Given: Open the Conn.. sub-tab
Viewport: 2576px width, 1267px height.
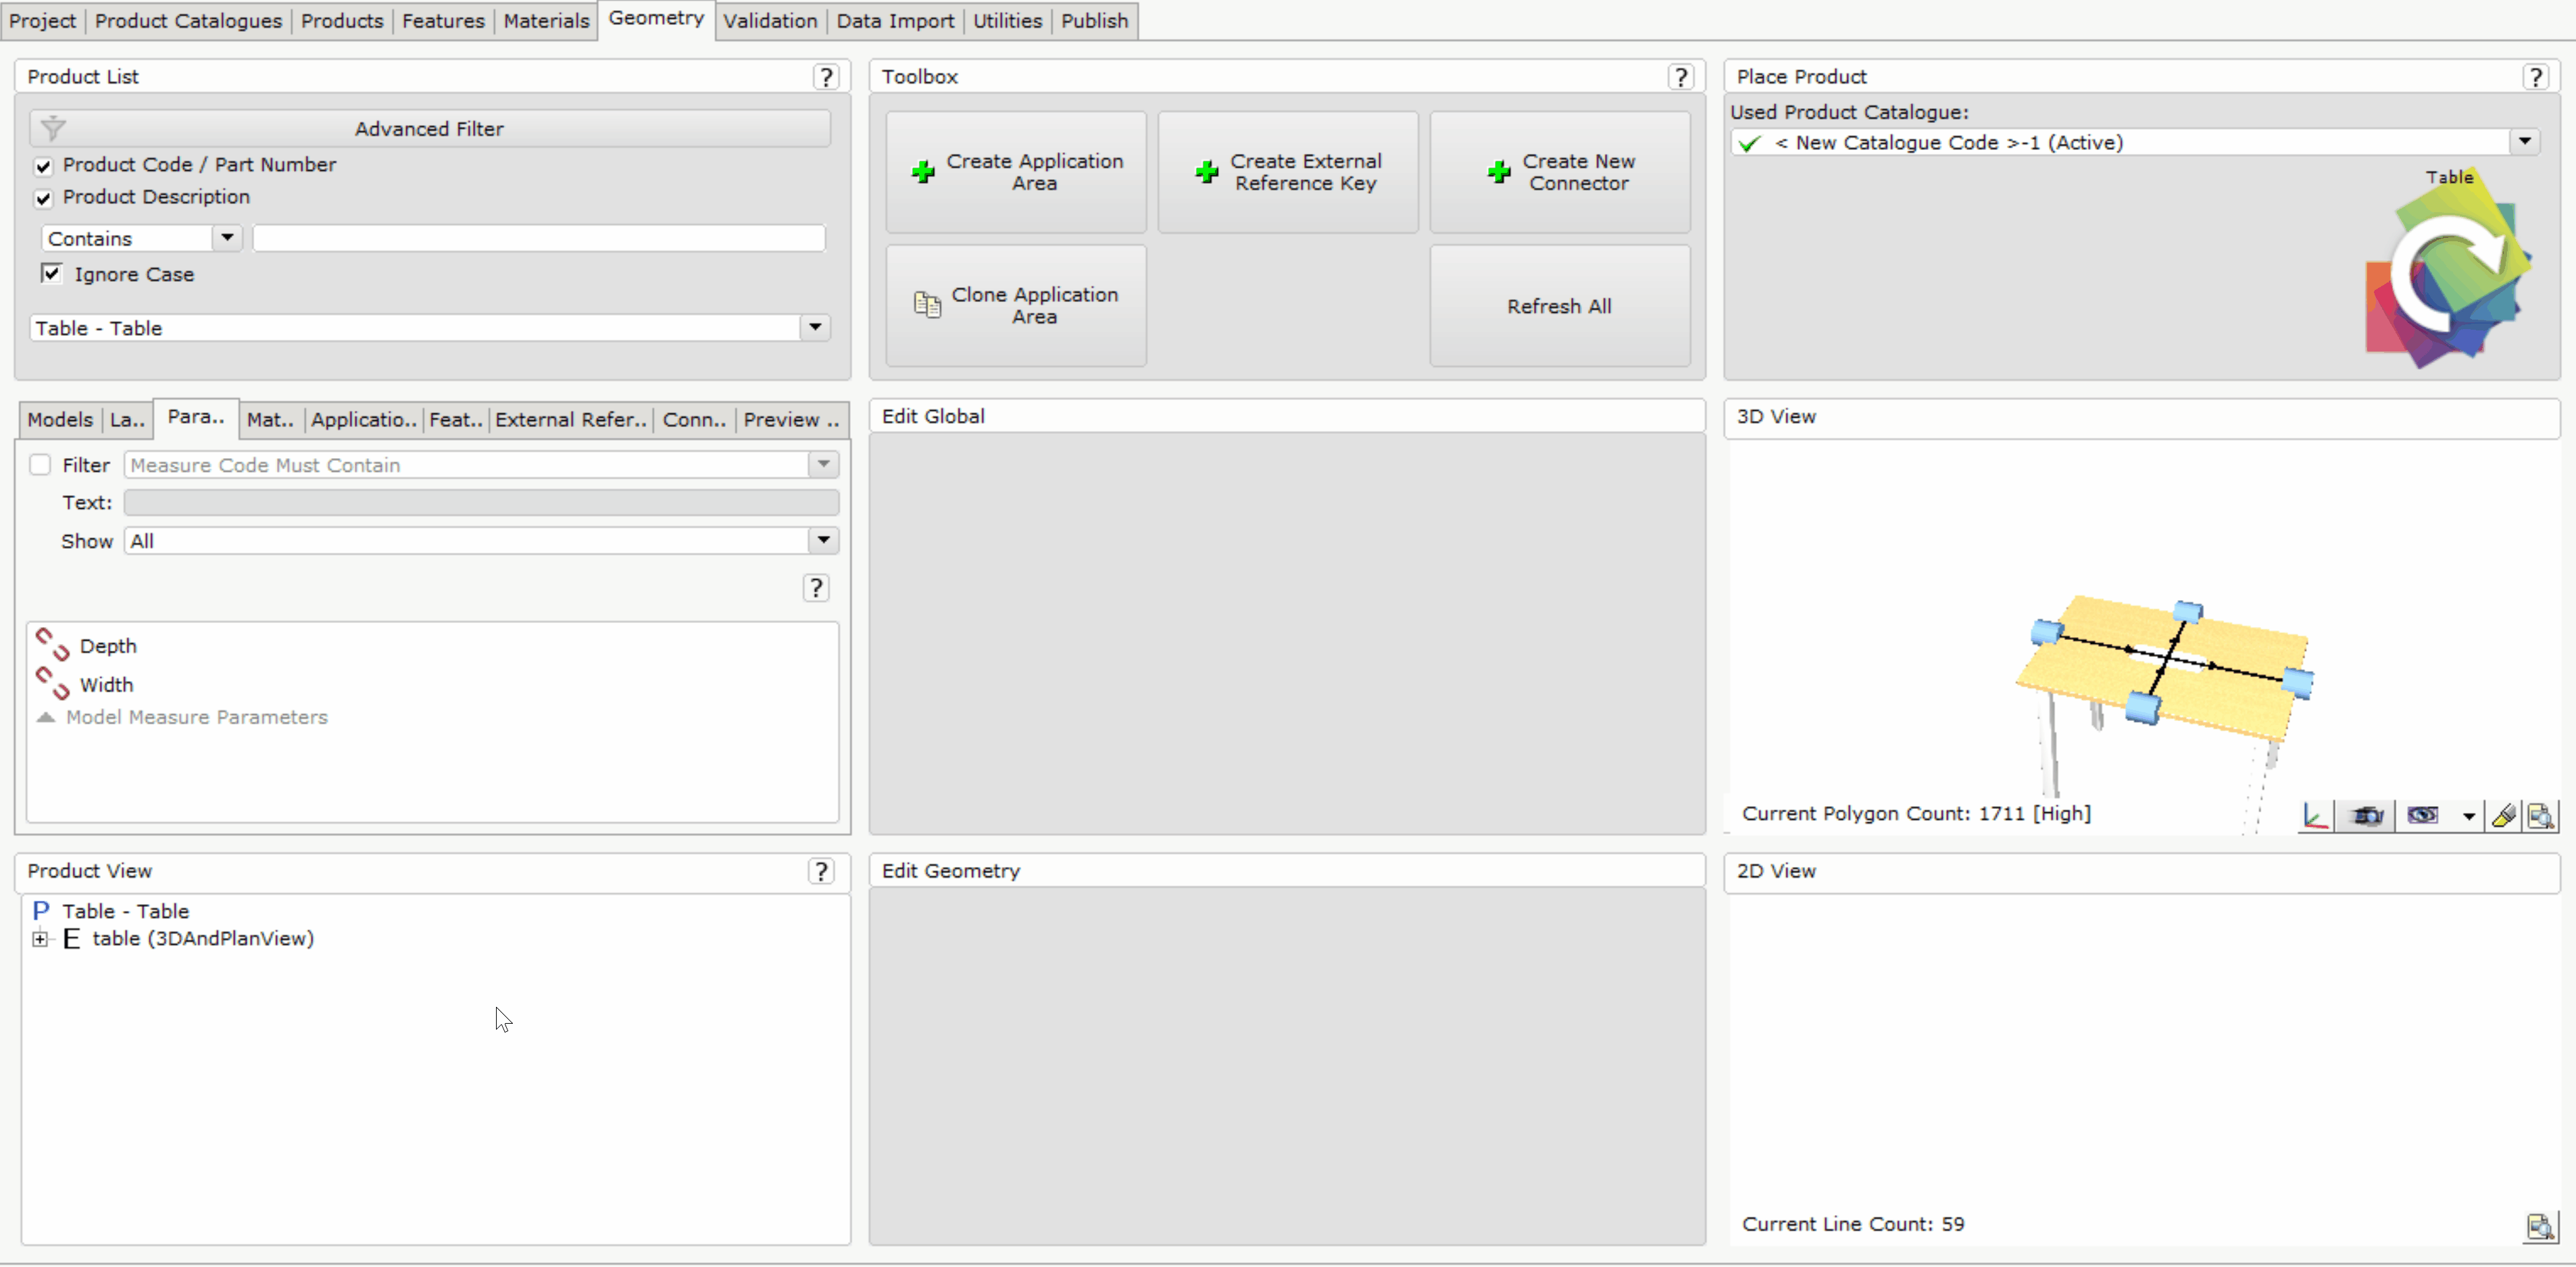Looking at the screenshot, I should 694,420.
